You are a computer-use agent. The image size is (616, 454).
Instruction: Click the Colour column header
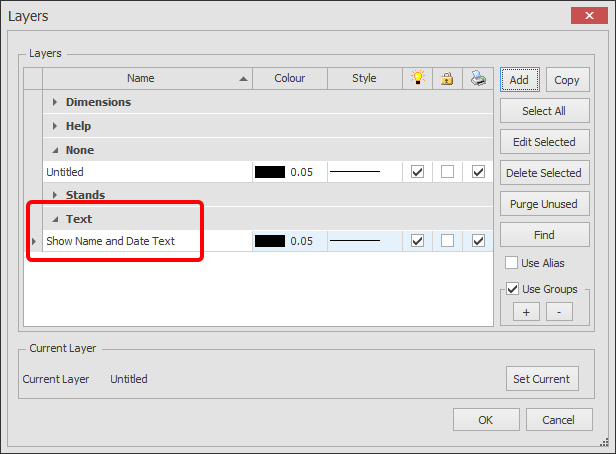point(290,78)
